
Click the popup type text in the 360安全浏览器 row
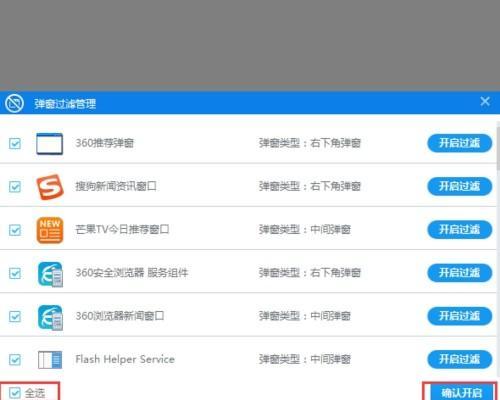310,273
